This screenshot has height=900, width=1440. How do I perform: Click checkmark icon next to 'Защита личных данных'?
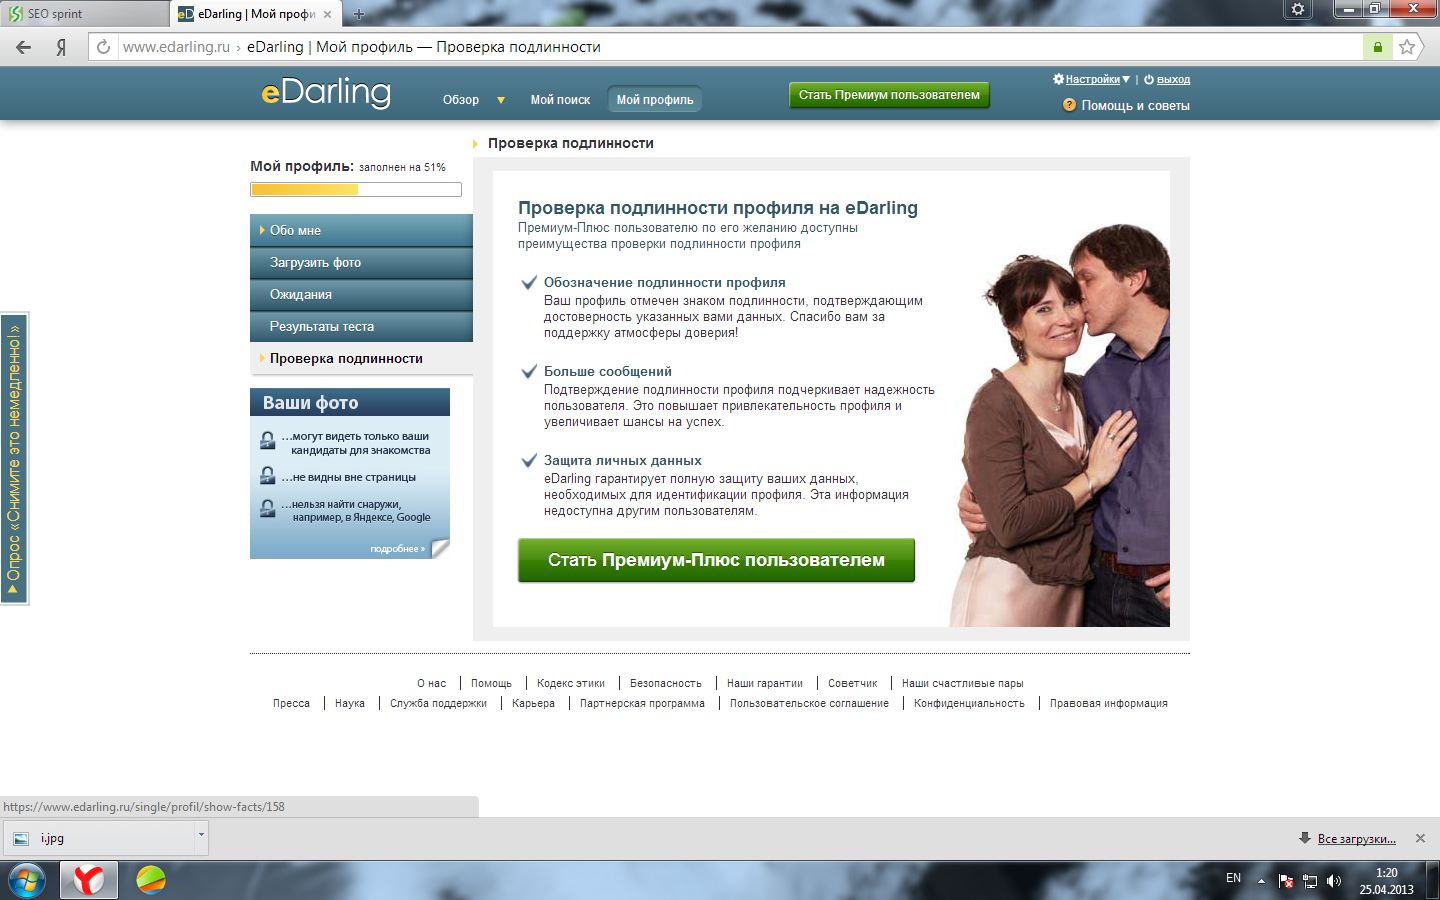pyautogui.click(x=530, y=460)
